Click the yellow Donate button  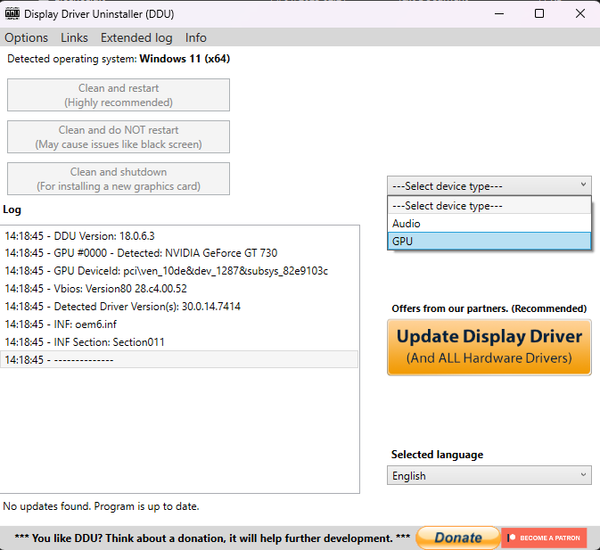(457, 537)
